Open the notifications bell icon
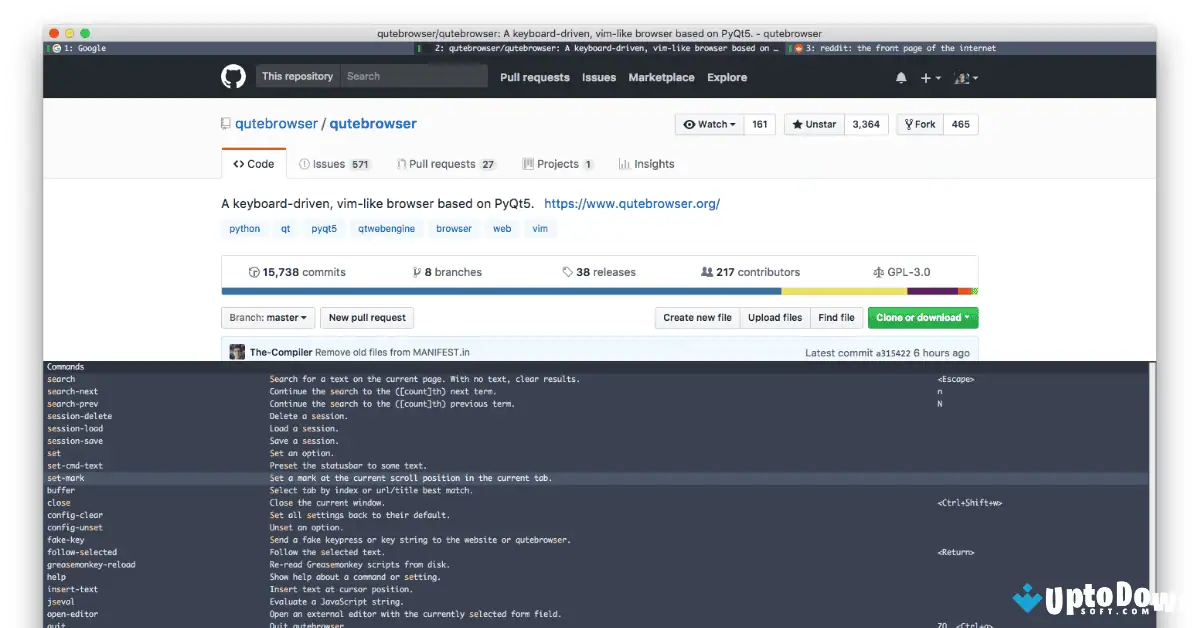This screenshot has width=1200, height=628. 901,77
